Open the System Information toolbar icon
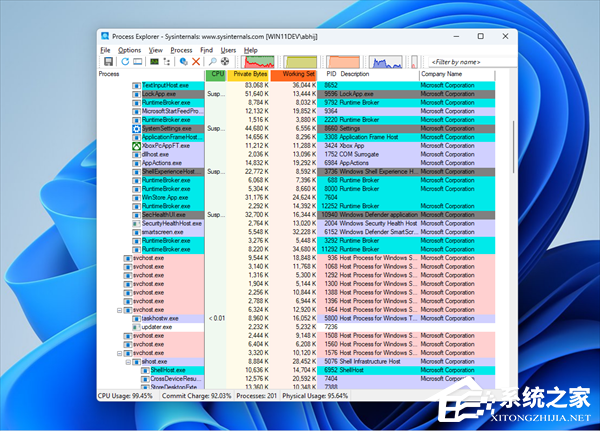600x431 pixels. click(154, 62)
